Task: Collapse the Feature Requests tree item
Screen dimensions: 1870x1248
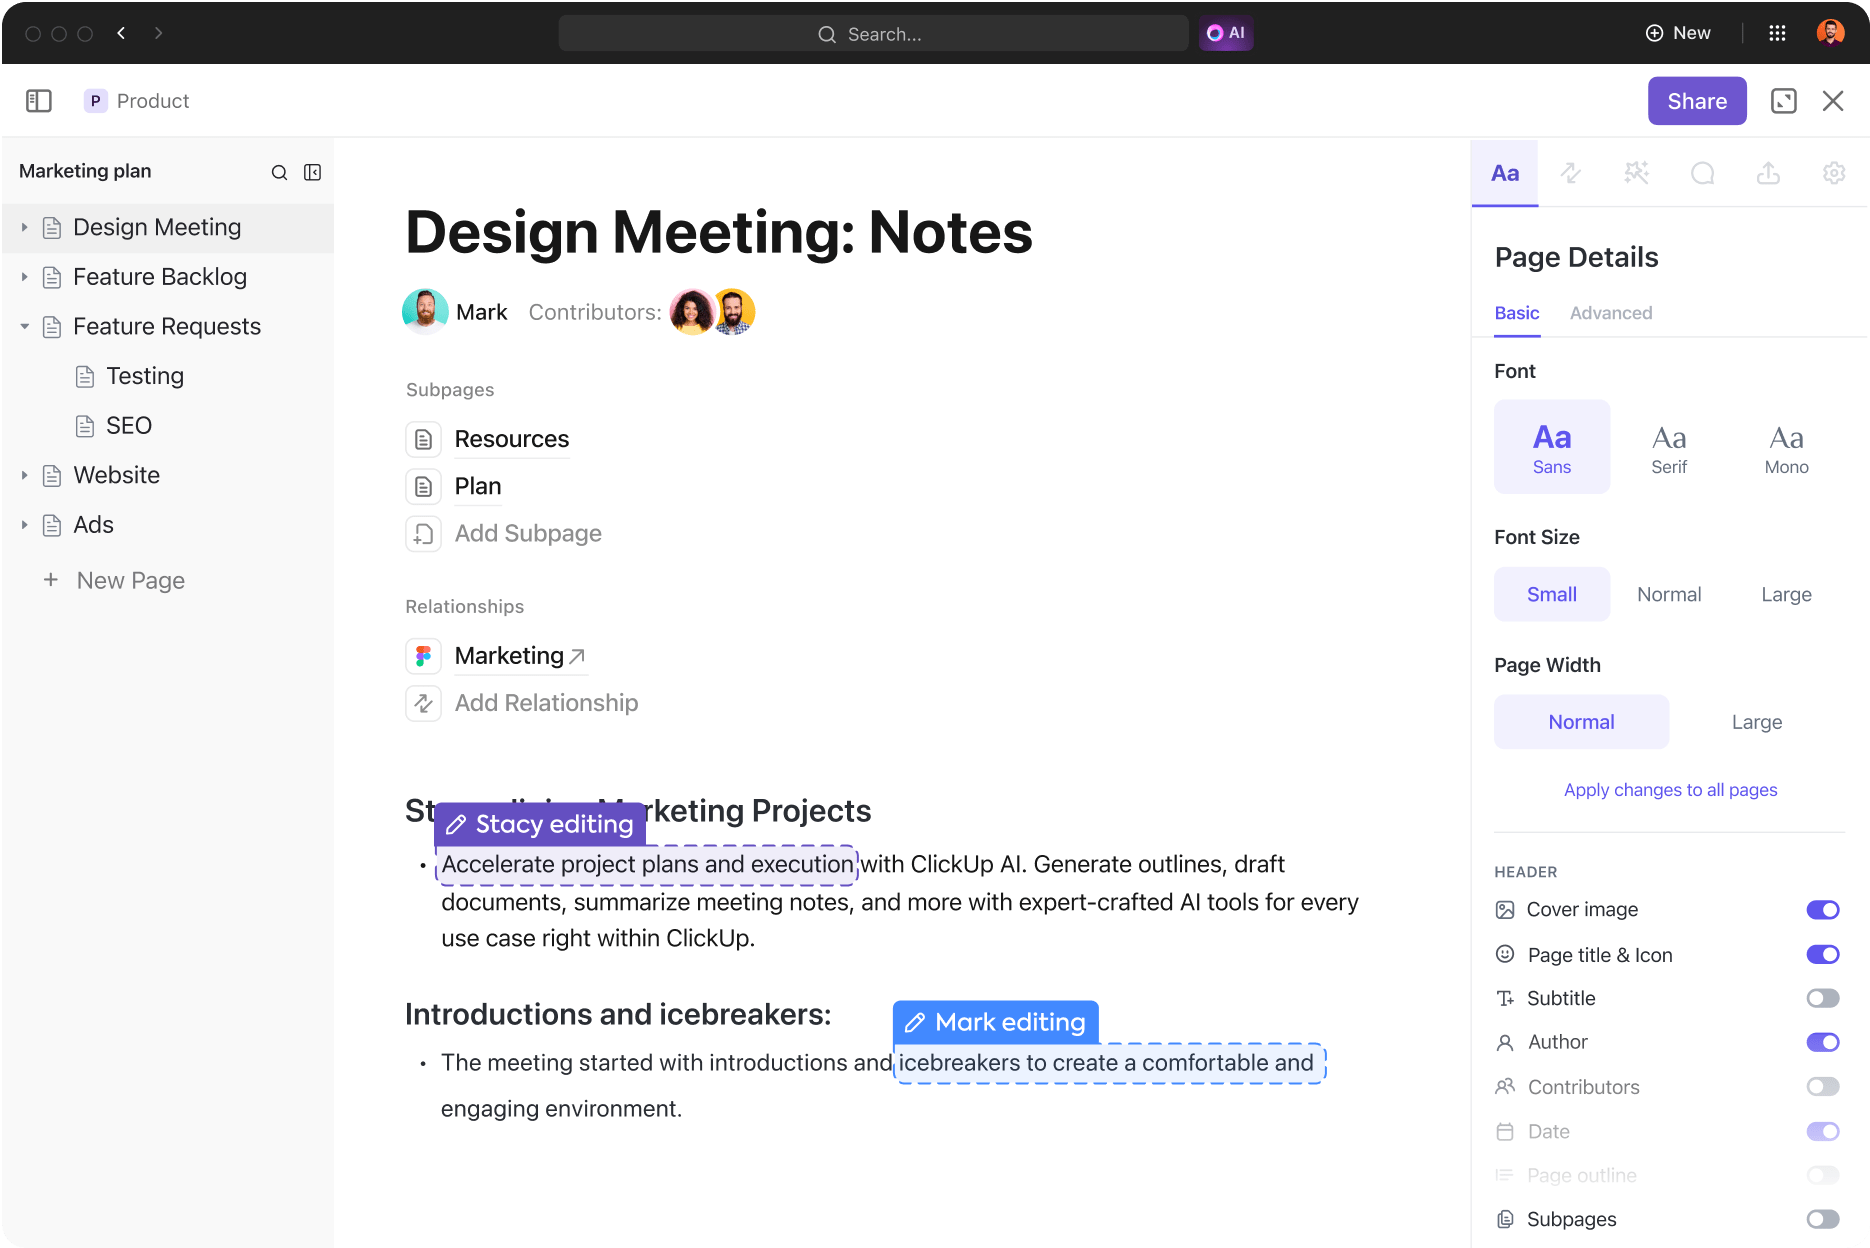Action: tap(24, 326)
